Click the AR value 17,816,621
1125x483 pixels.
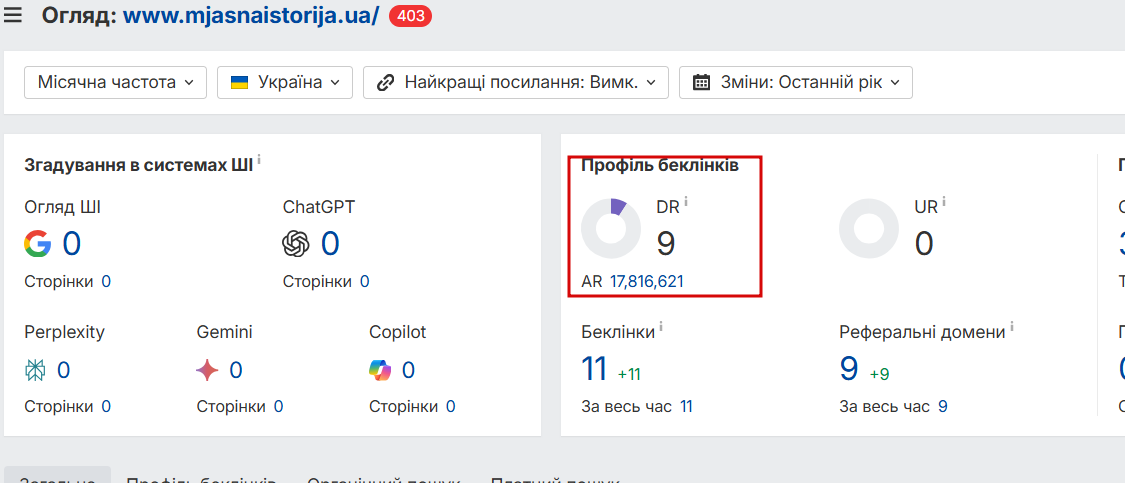[x=647, y=282]
